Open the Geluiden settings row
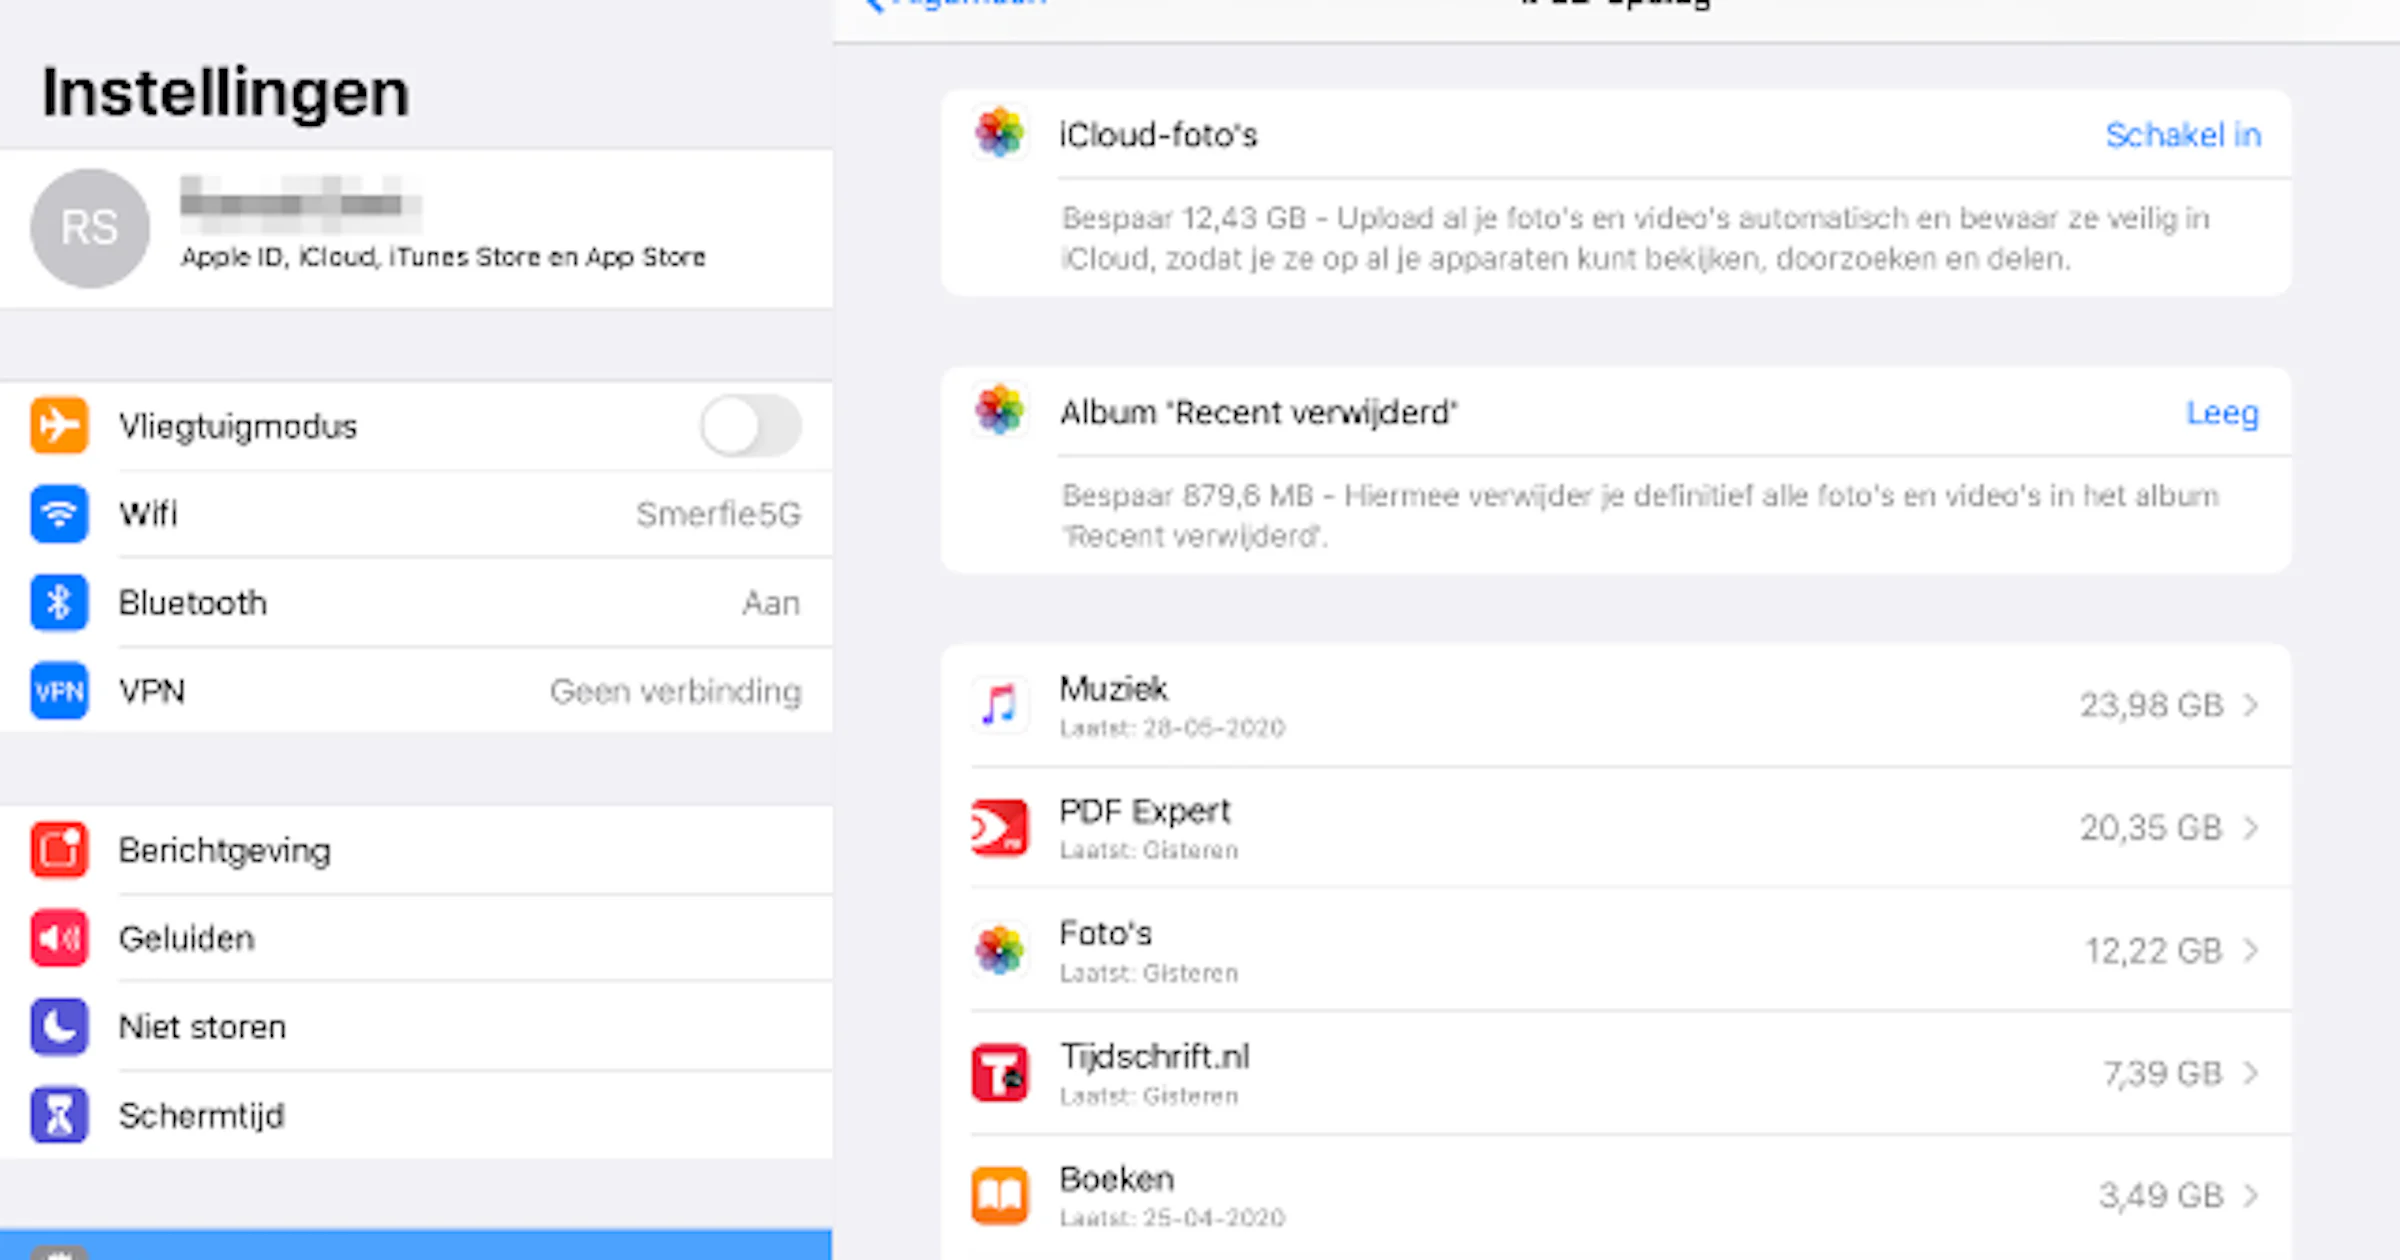The width and height of the screenshot is (2400, 1260). (416, 938)
